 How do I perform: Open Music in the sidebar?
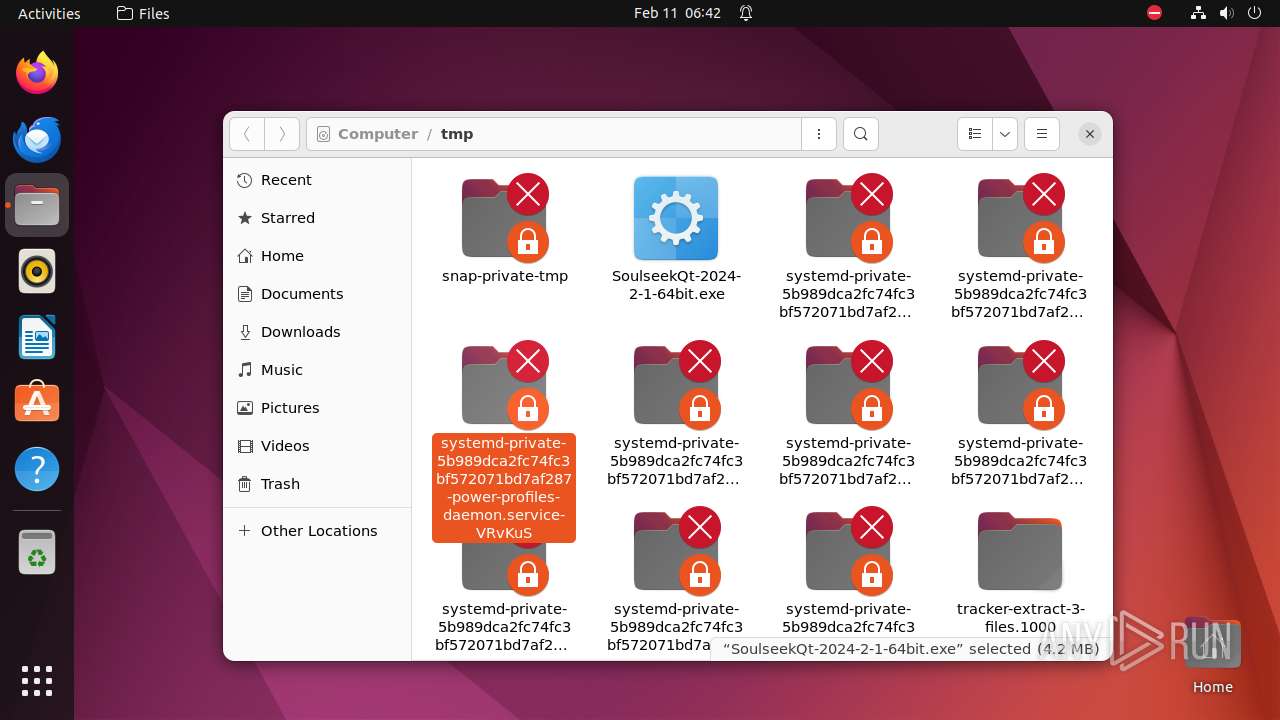(x=317, y=370)
